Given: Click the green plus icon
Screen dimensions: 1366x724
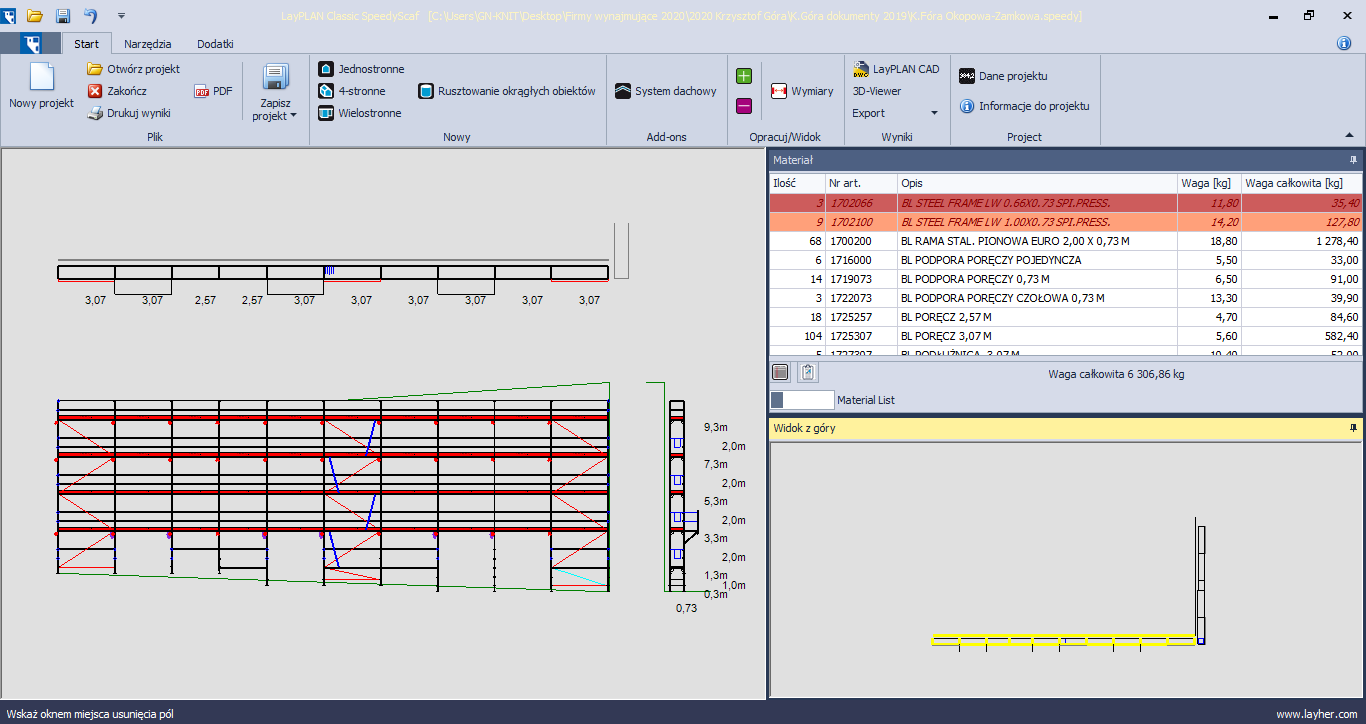Looking at the screenshot, I should tap(744, 76).
